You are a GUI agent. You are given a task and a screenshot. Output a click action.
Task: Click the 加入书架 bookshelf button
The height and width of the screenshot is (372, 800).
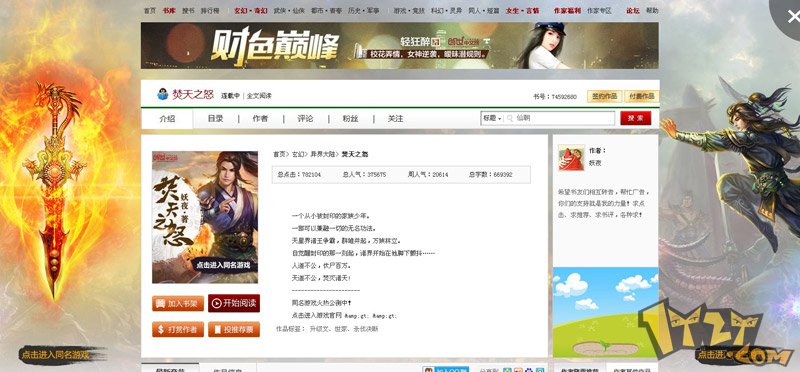178,303
